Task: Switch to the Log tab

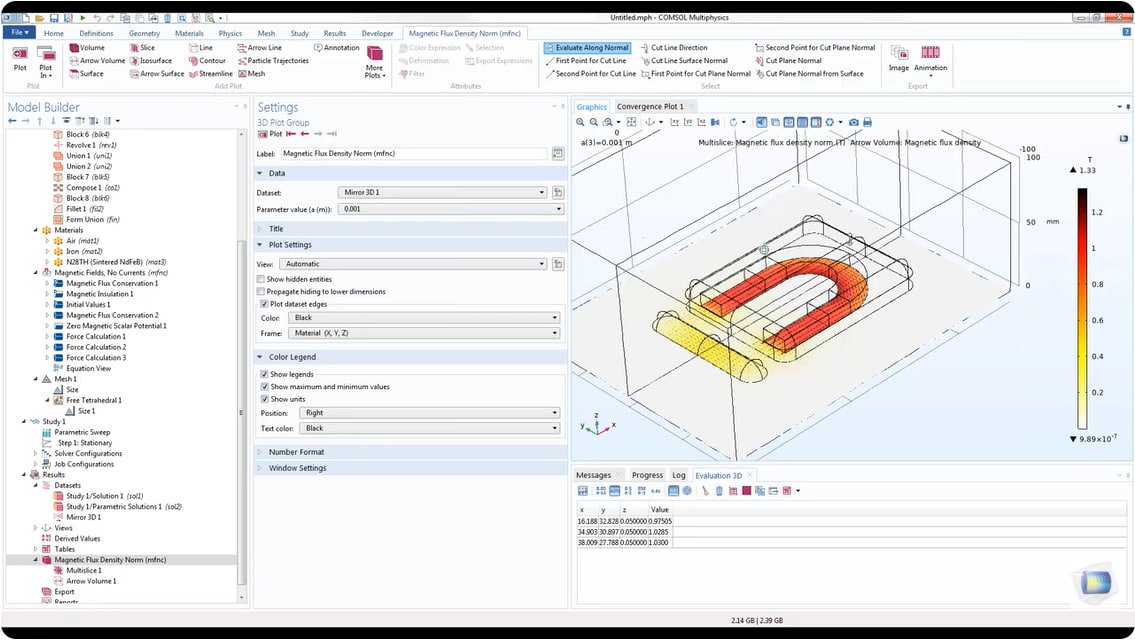Action: (x=678, y=475)
